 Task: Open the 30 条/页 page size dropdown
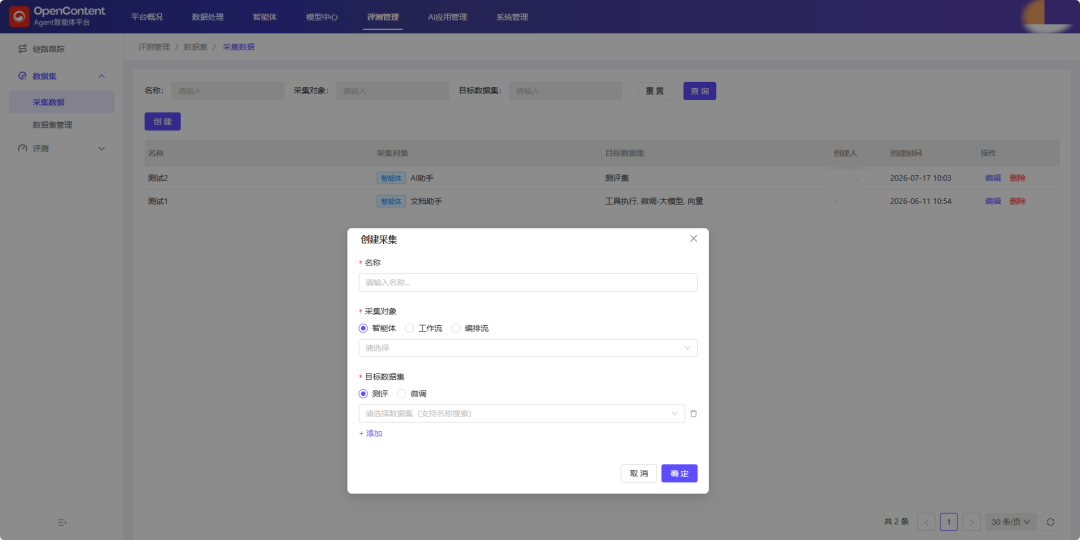[1011, 522]
